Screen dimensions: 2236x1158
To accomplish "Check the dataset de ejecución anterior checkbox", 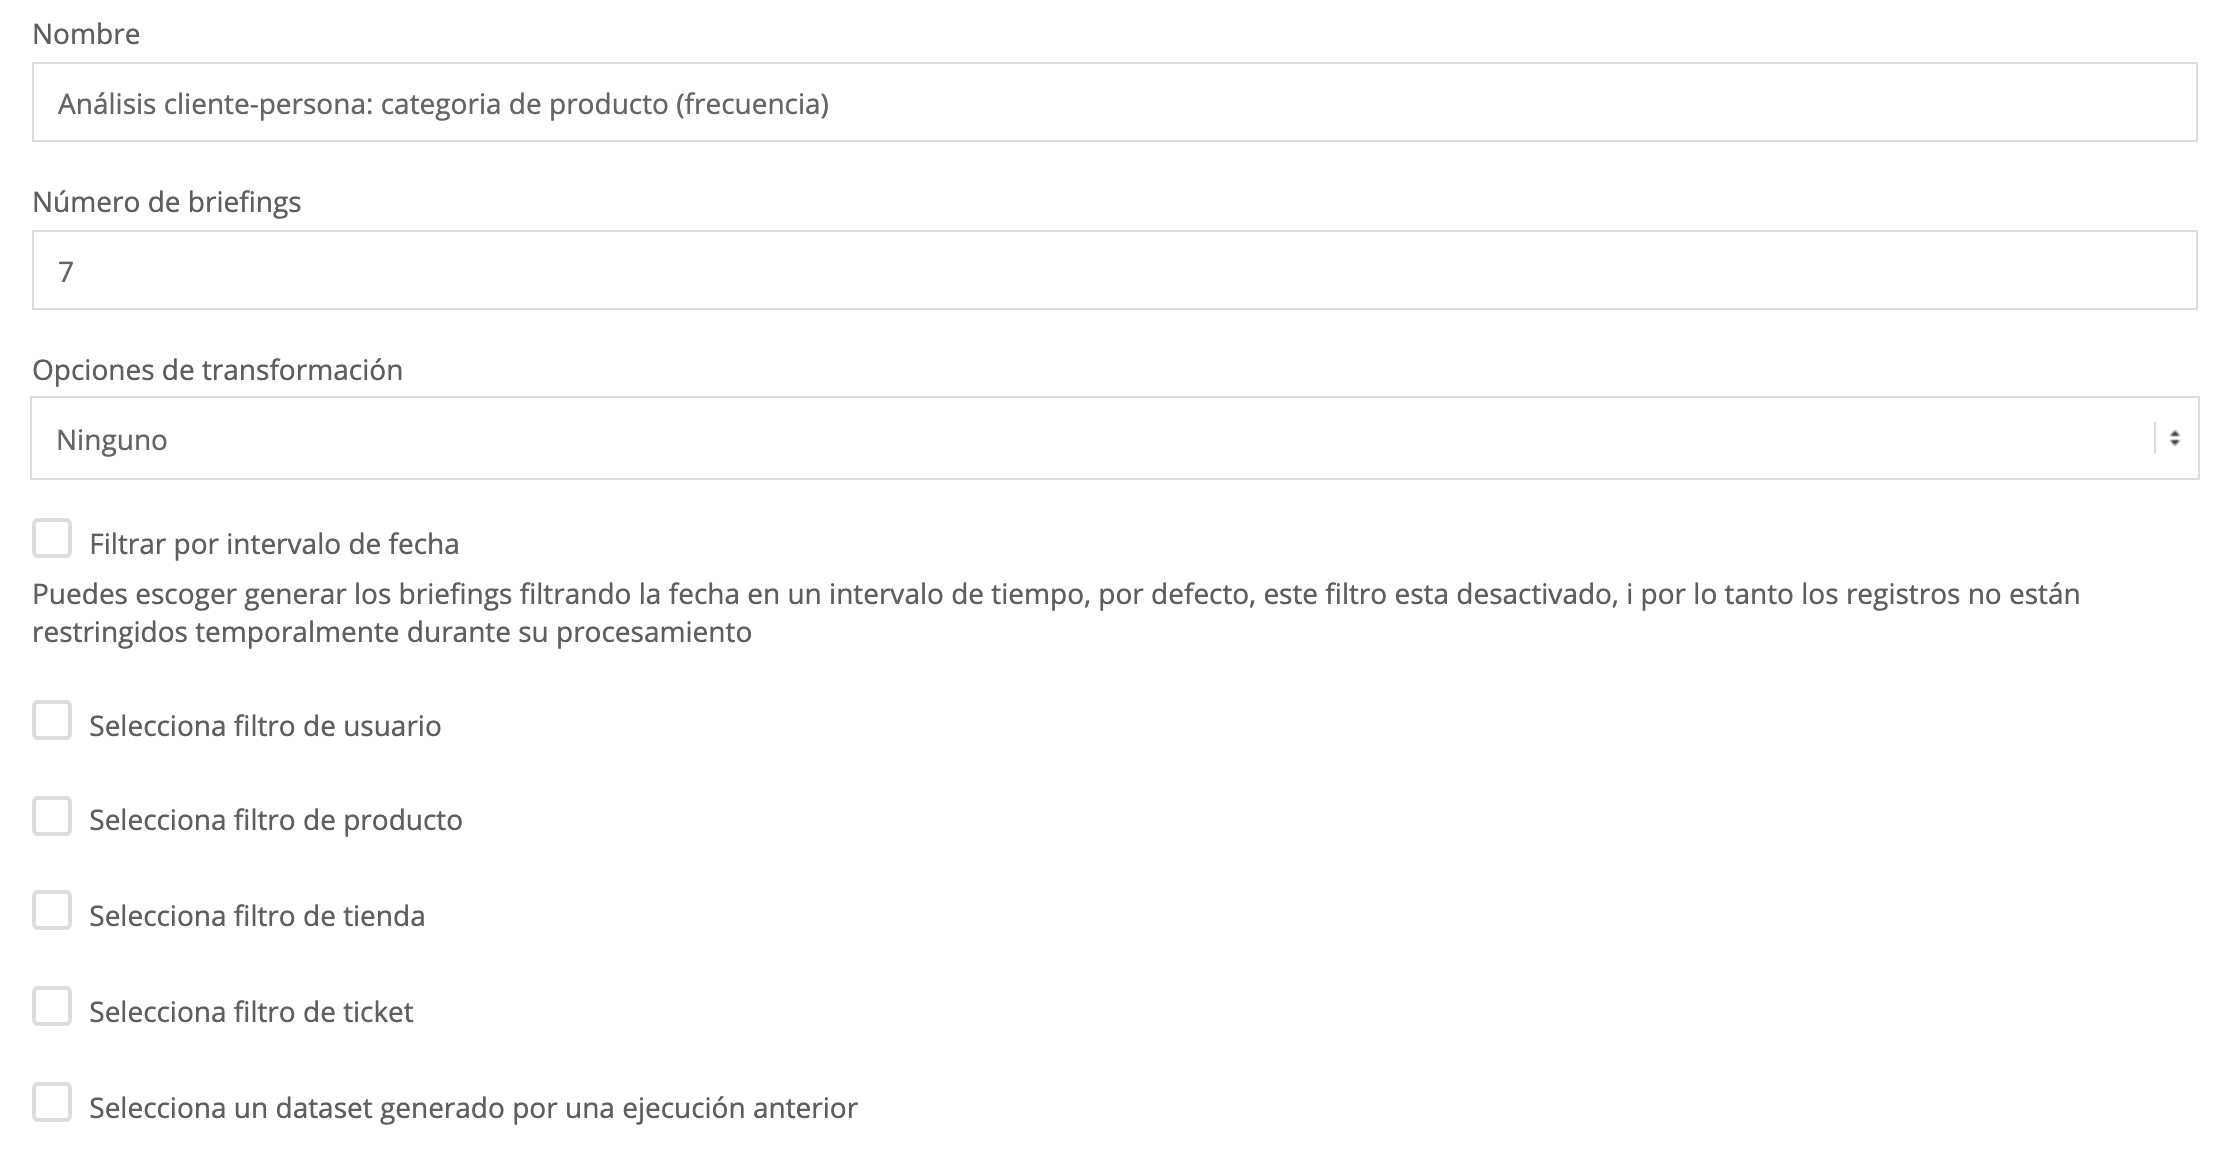I will [52, 1103].
